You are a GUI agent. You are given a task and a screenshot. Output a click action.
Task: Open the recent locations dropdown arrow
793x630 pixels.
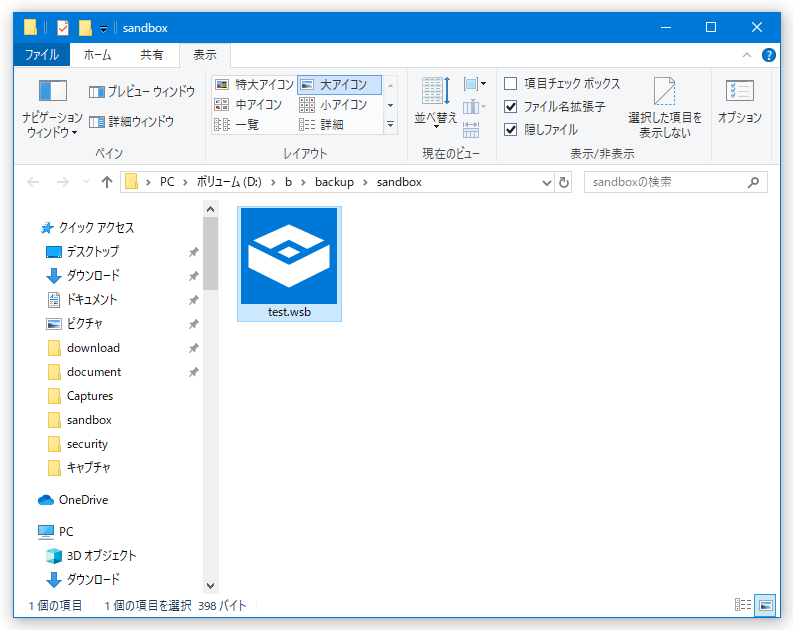[x=86, y=182]
